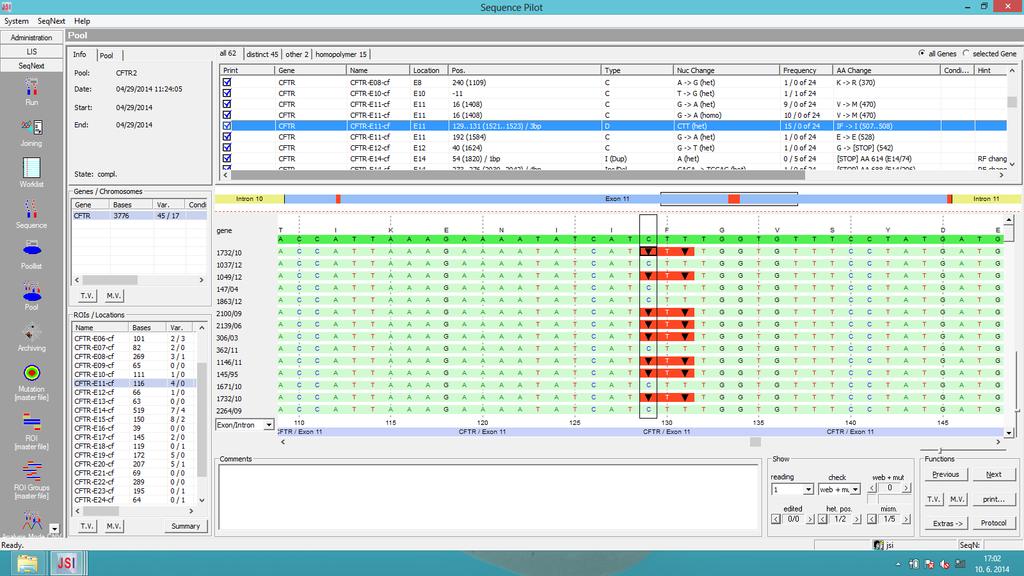Toggle print checkbox for E -> E (528) row
1024x576 pixels.
227,136
